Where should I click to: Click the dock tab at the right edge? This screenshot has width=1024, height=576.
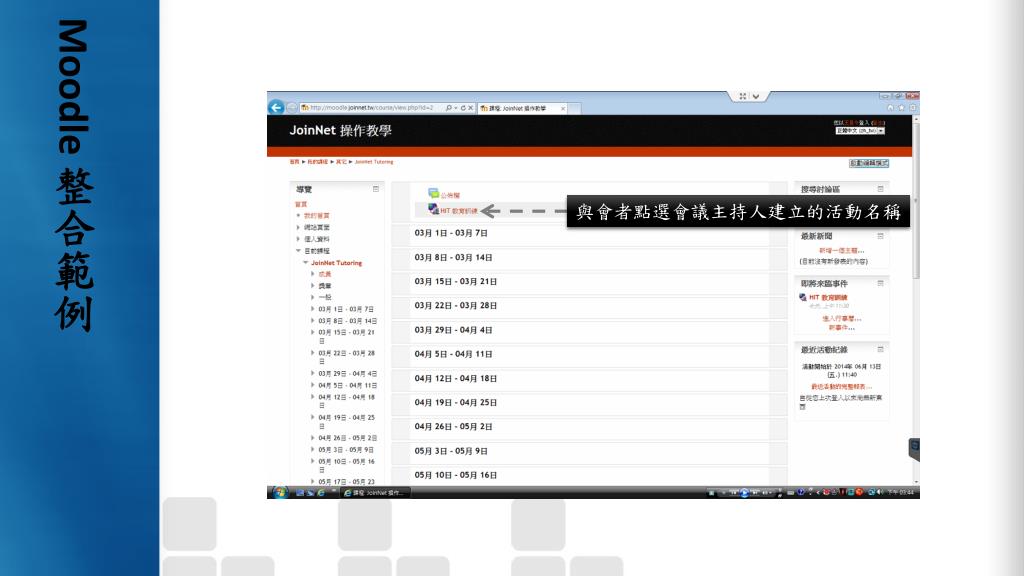pyautogui.click(x=914, y=449)
